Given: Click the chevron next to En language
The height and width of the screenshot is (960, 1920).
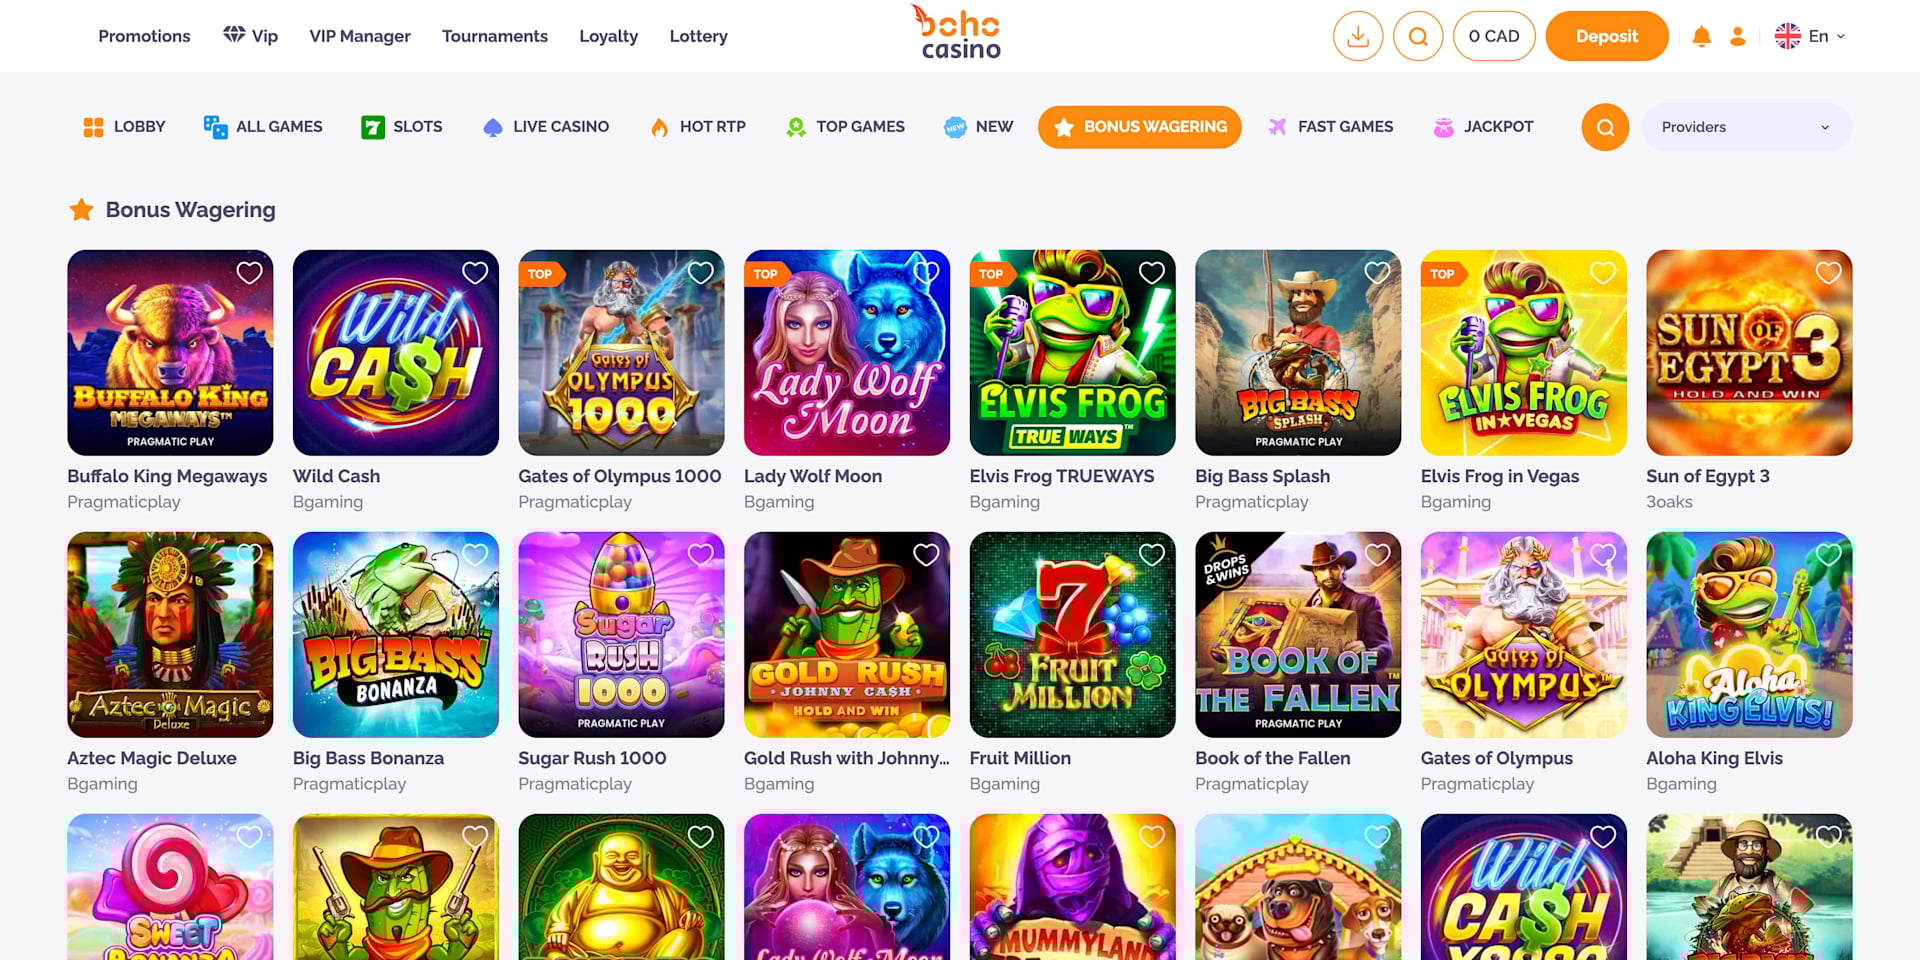Looking at the screenshot, I should point(1840,36).
